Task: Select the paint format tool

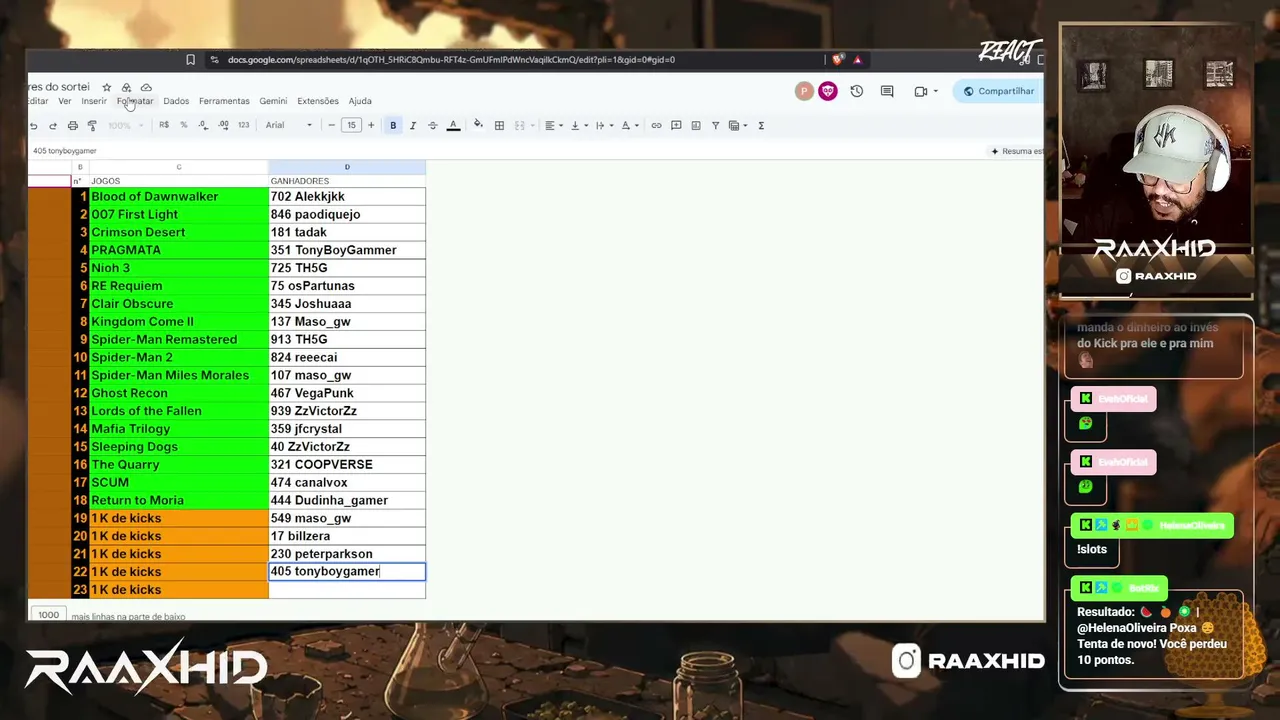Action: coord(92,126)
